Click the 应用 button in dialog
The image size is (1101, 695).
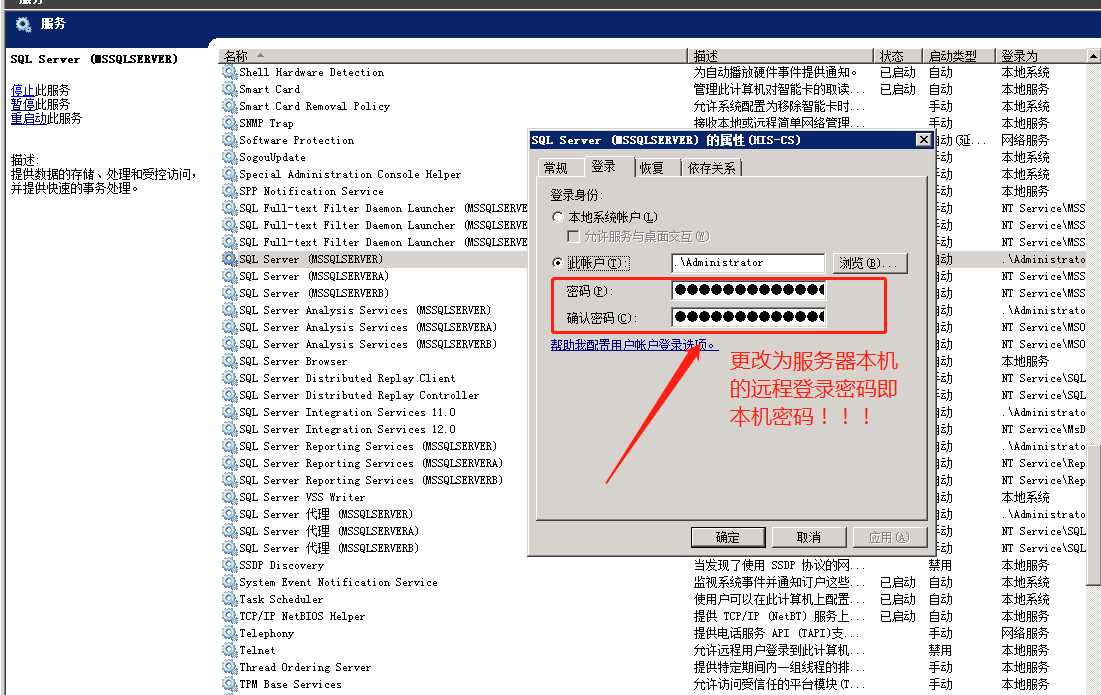click(x=890, y=537)
